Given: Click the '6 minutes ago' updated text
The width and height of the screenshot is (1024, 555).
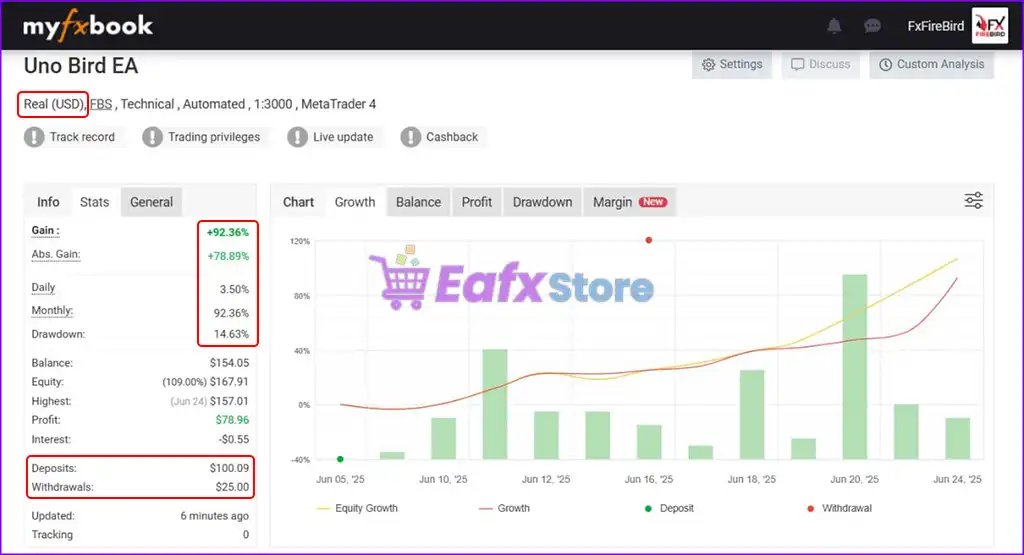Looking at the screenshot, I should [x=214, y=516].
